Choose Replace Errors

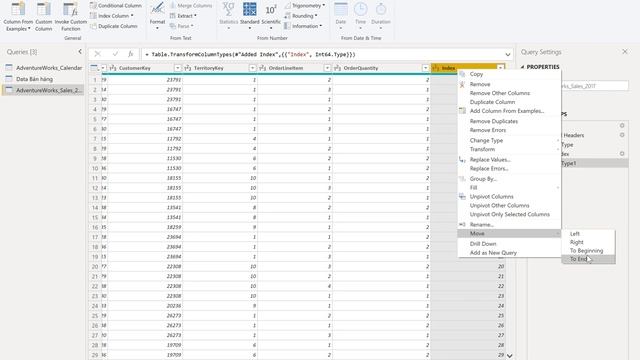(509, 169)
